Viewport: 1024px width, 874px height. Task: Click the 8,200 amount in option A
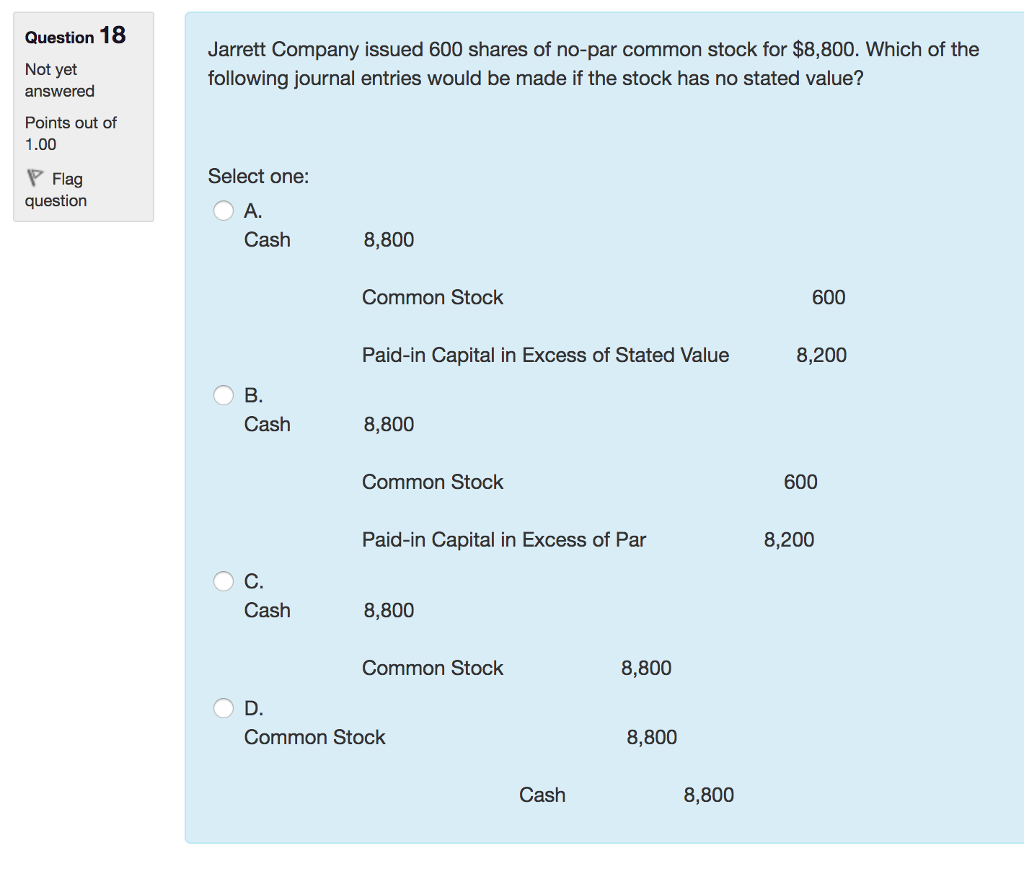821,355
